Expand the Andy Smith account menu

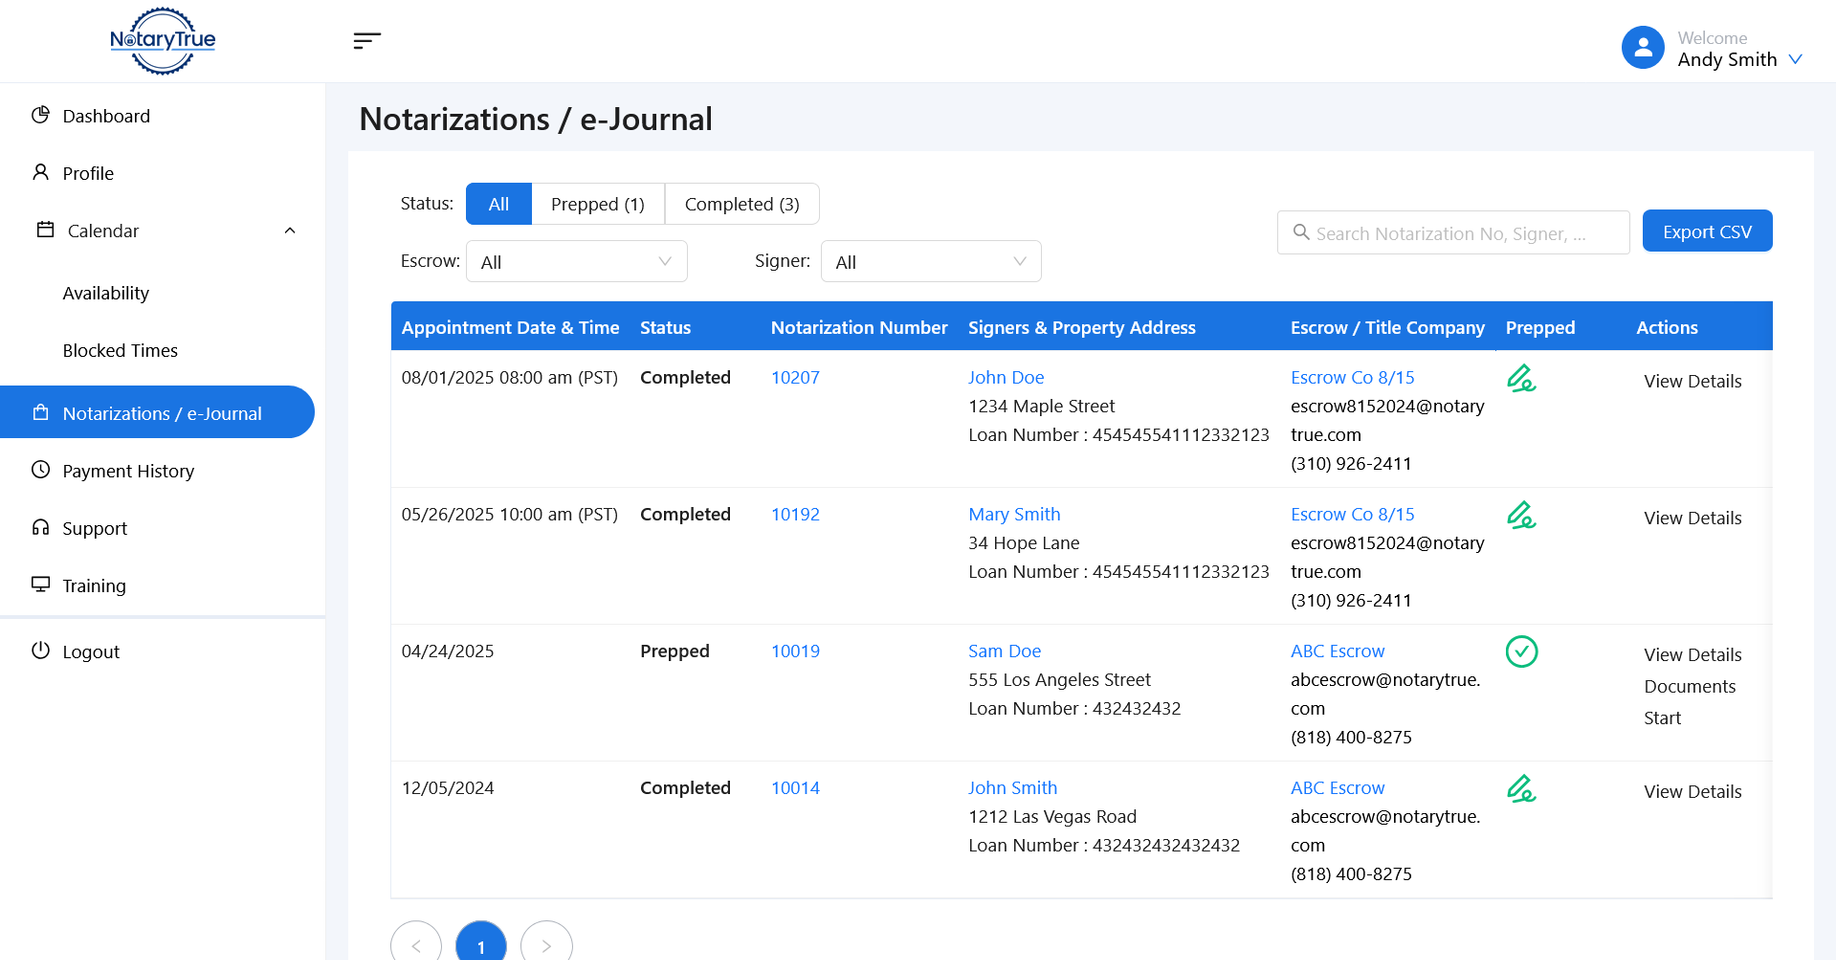pos(1797,59)
